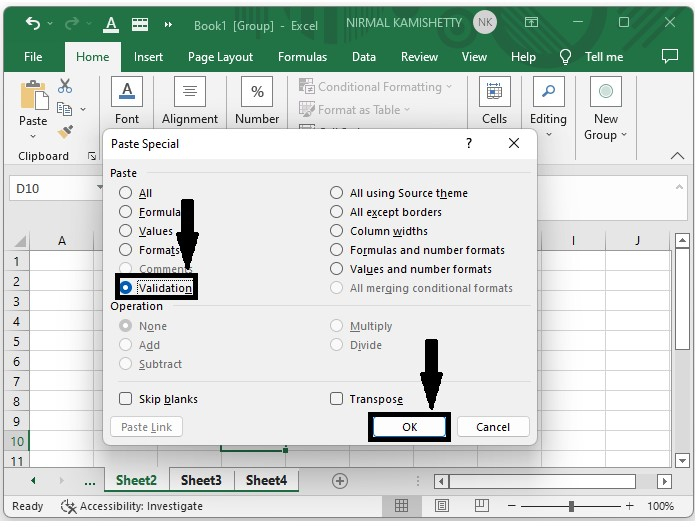Viewport: 697px width, 527px height.
Task: Switch to Page Layout view icon
Action: (441, 506)
